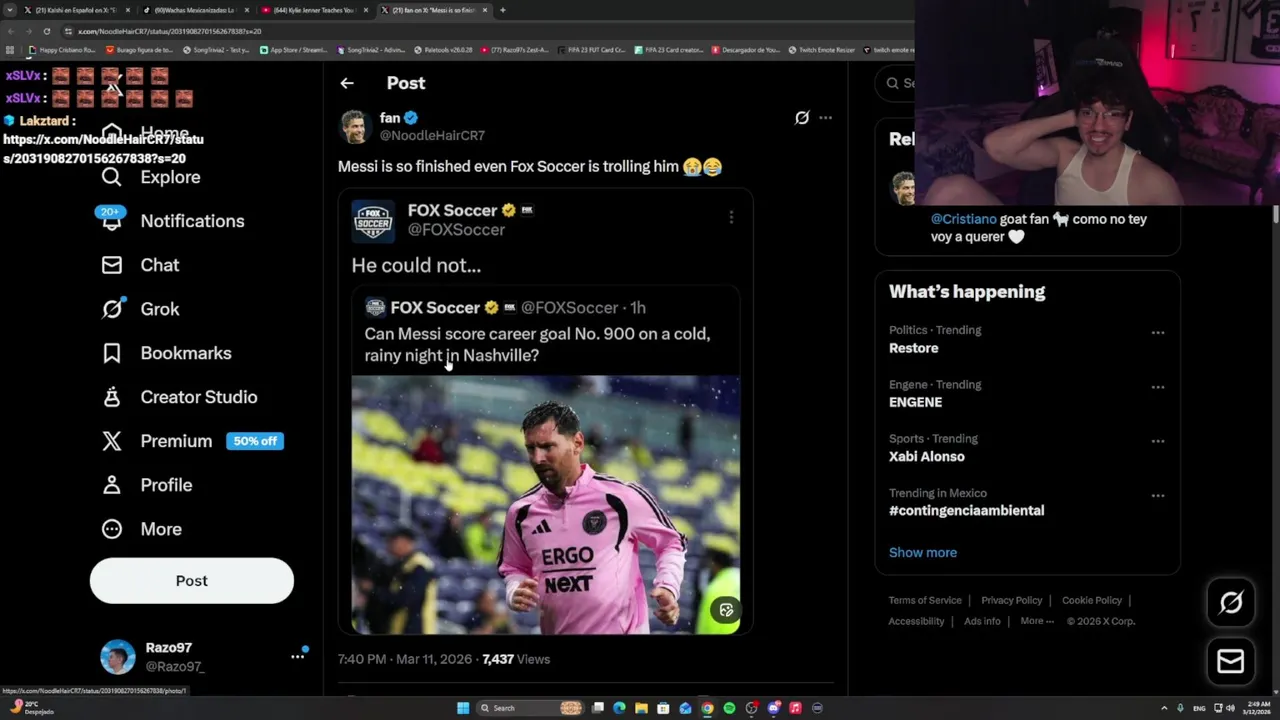The image size is (1280, 720).
Task: Open floating Grok button at bottom right
Action: pyautogui.click(x=1231, y=602)
